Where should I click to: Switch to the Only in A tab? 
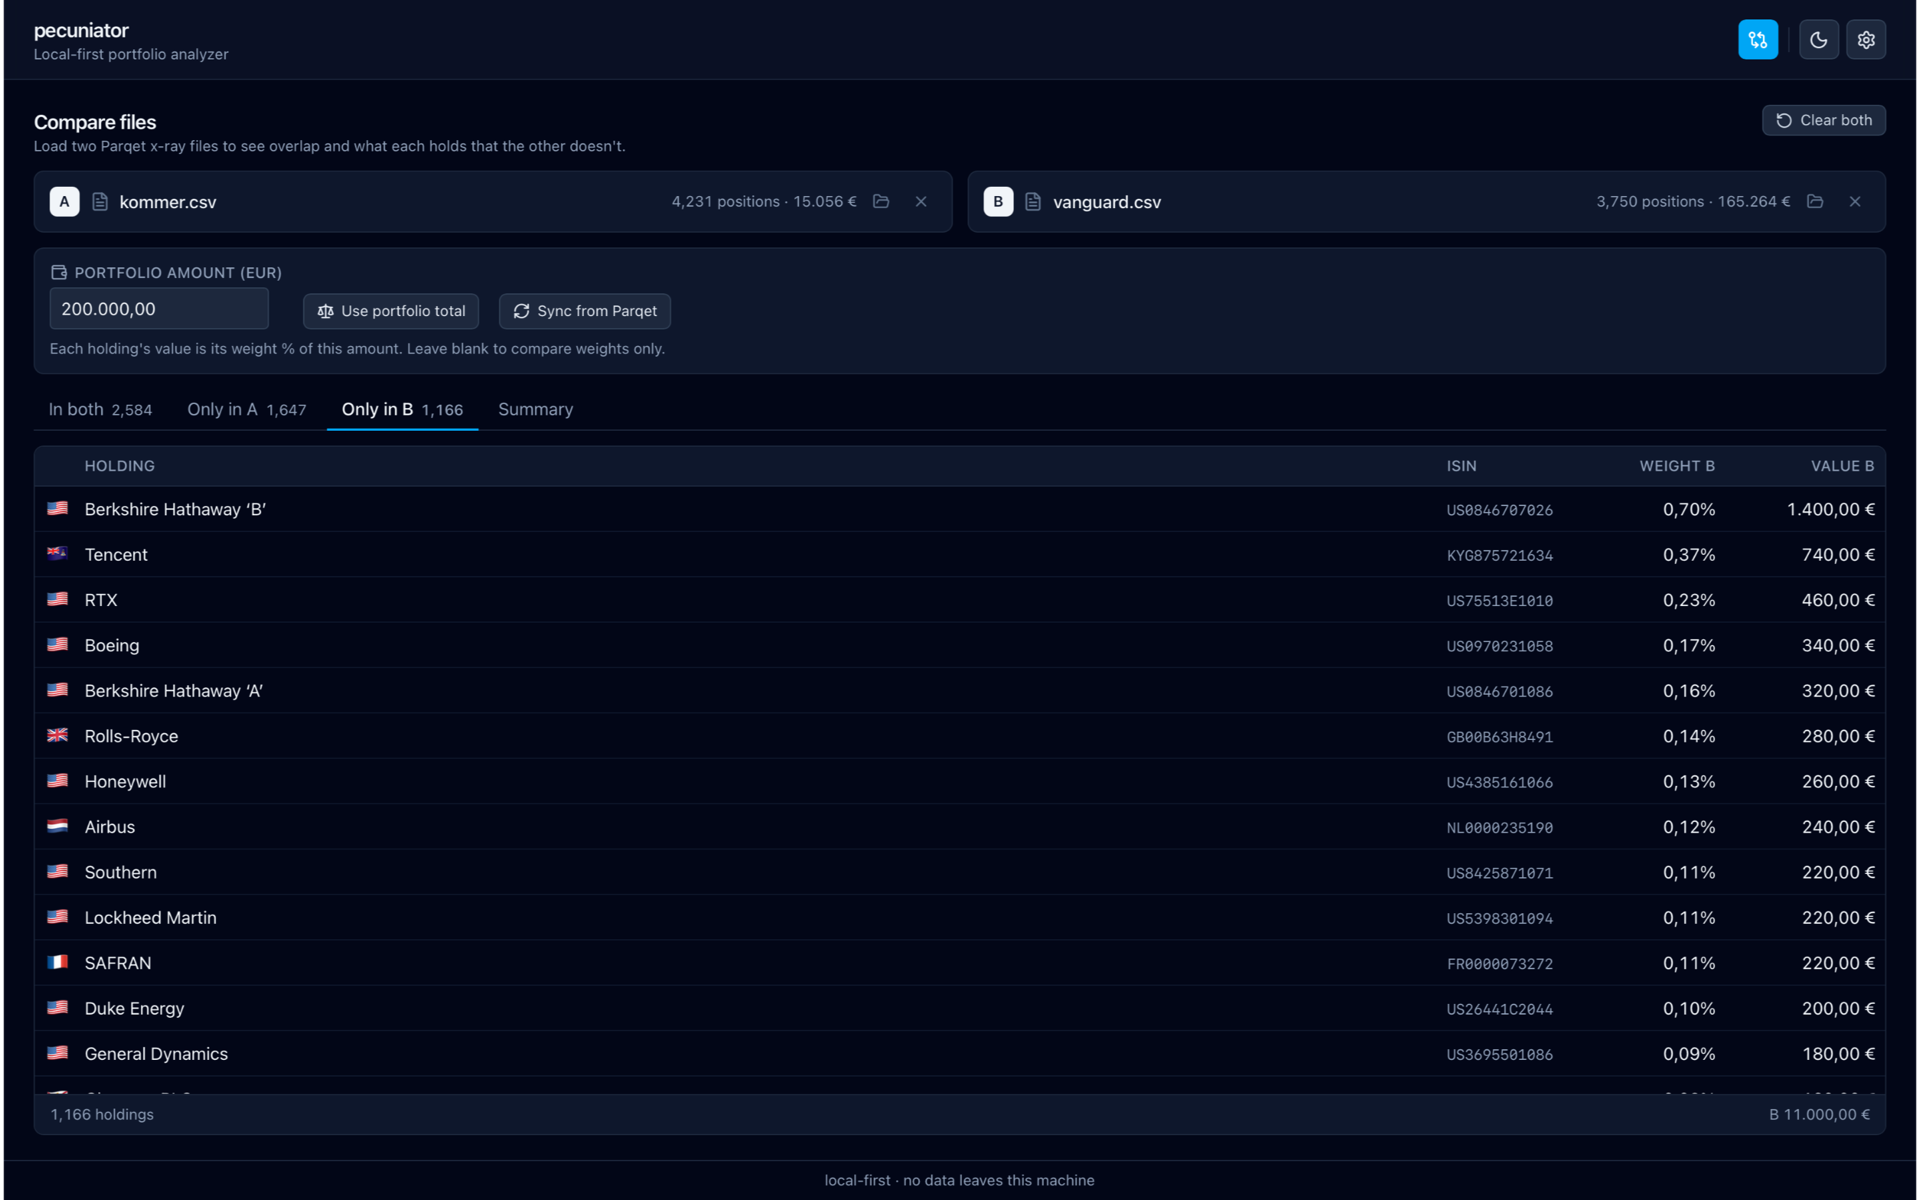pos(247,409)
